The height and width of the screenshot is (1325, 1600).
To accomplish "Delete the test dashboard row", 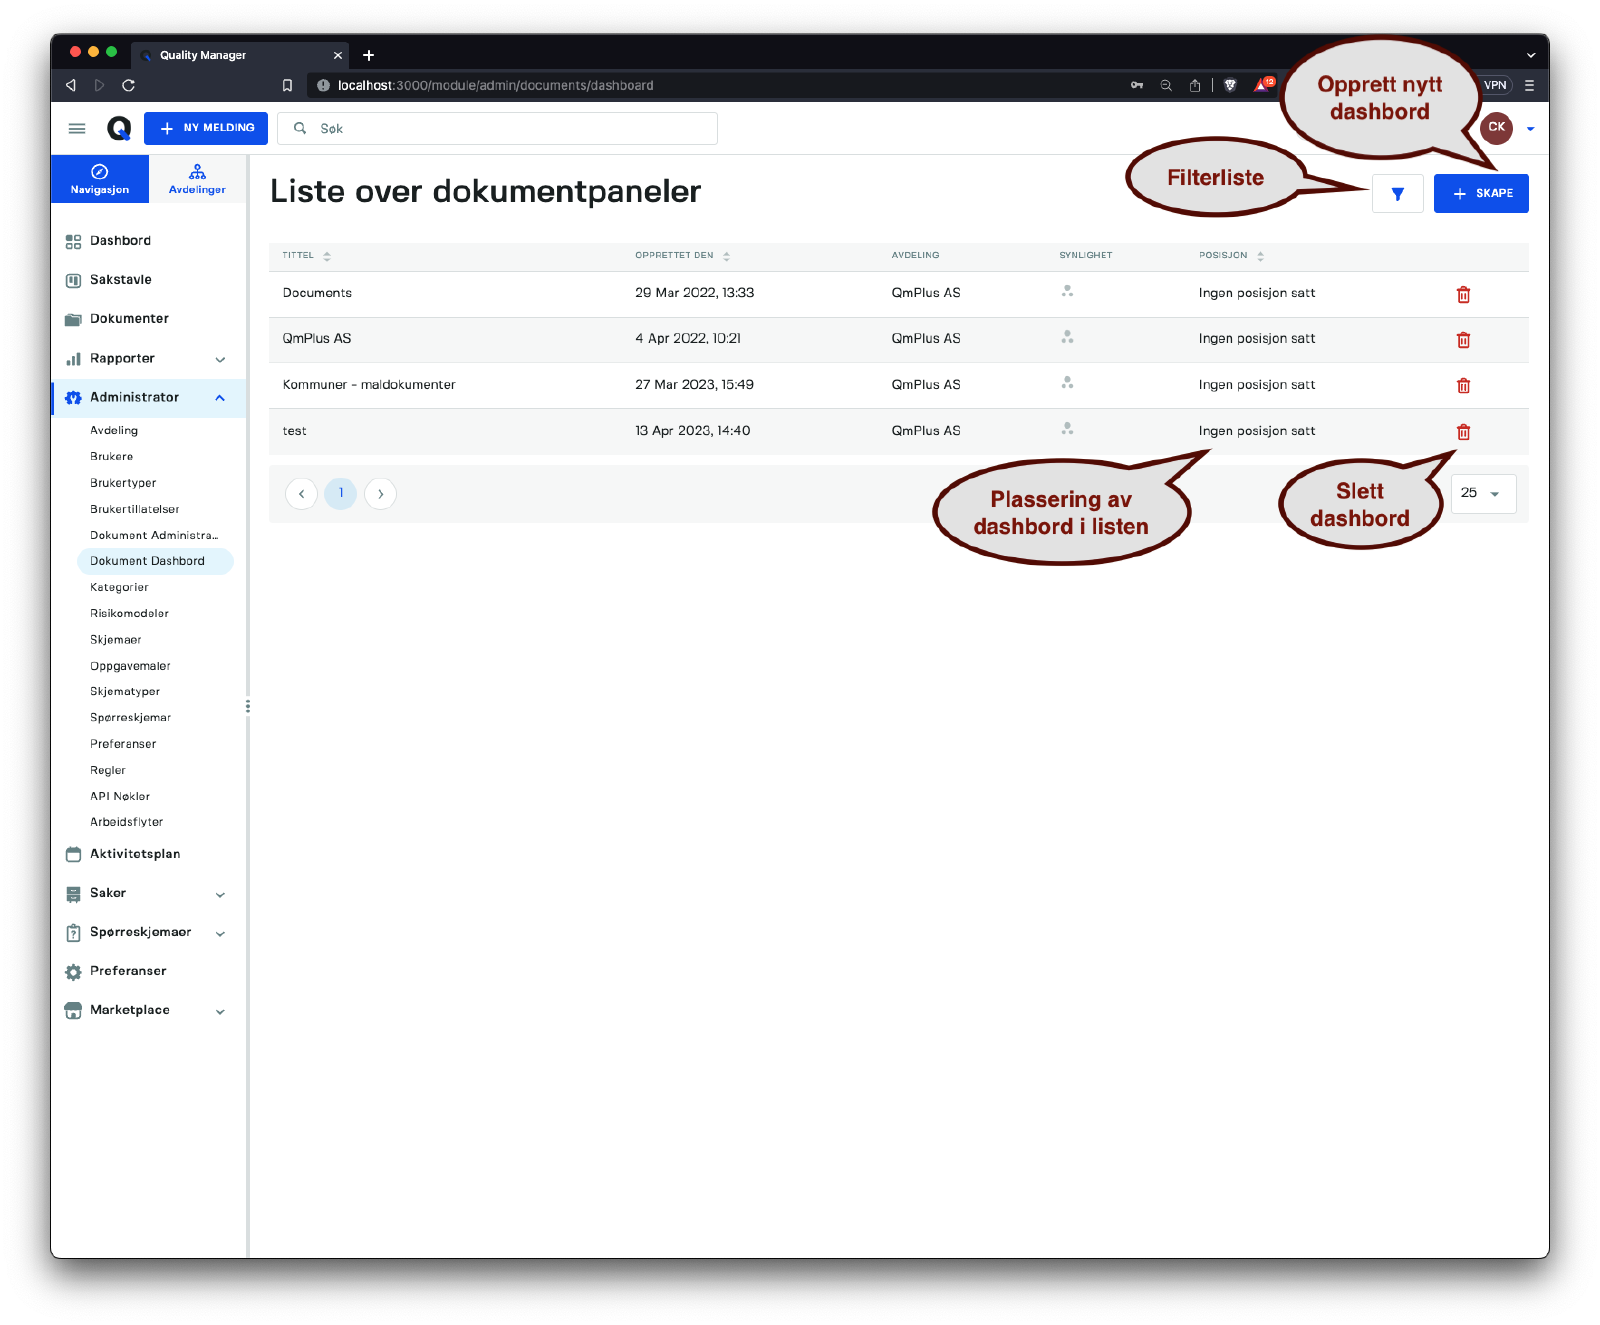I will (x=1463, y=432).
